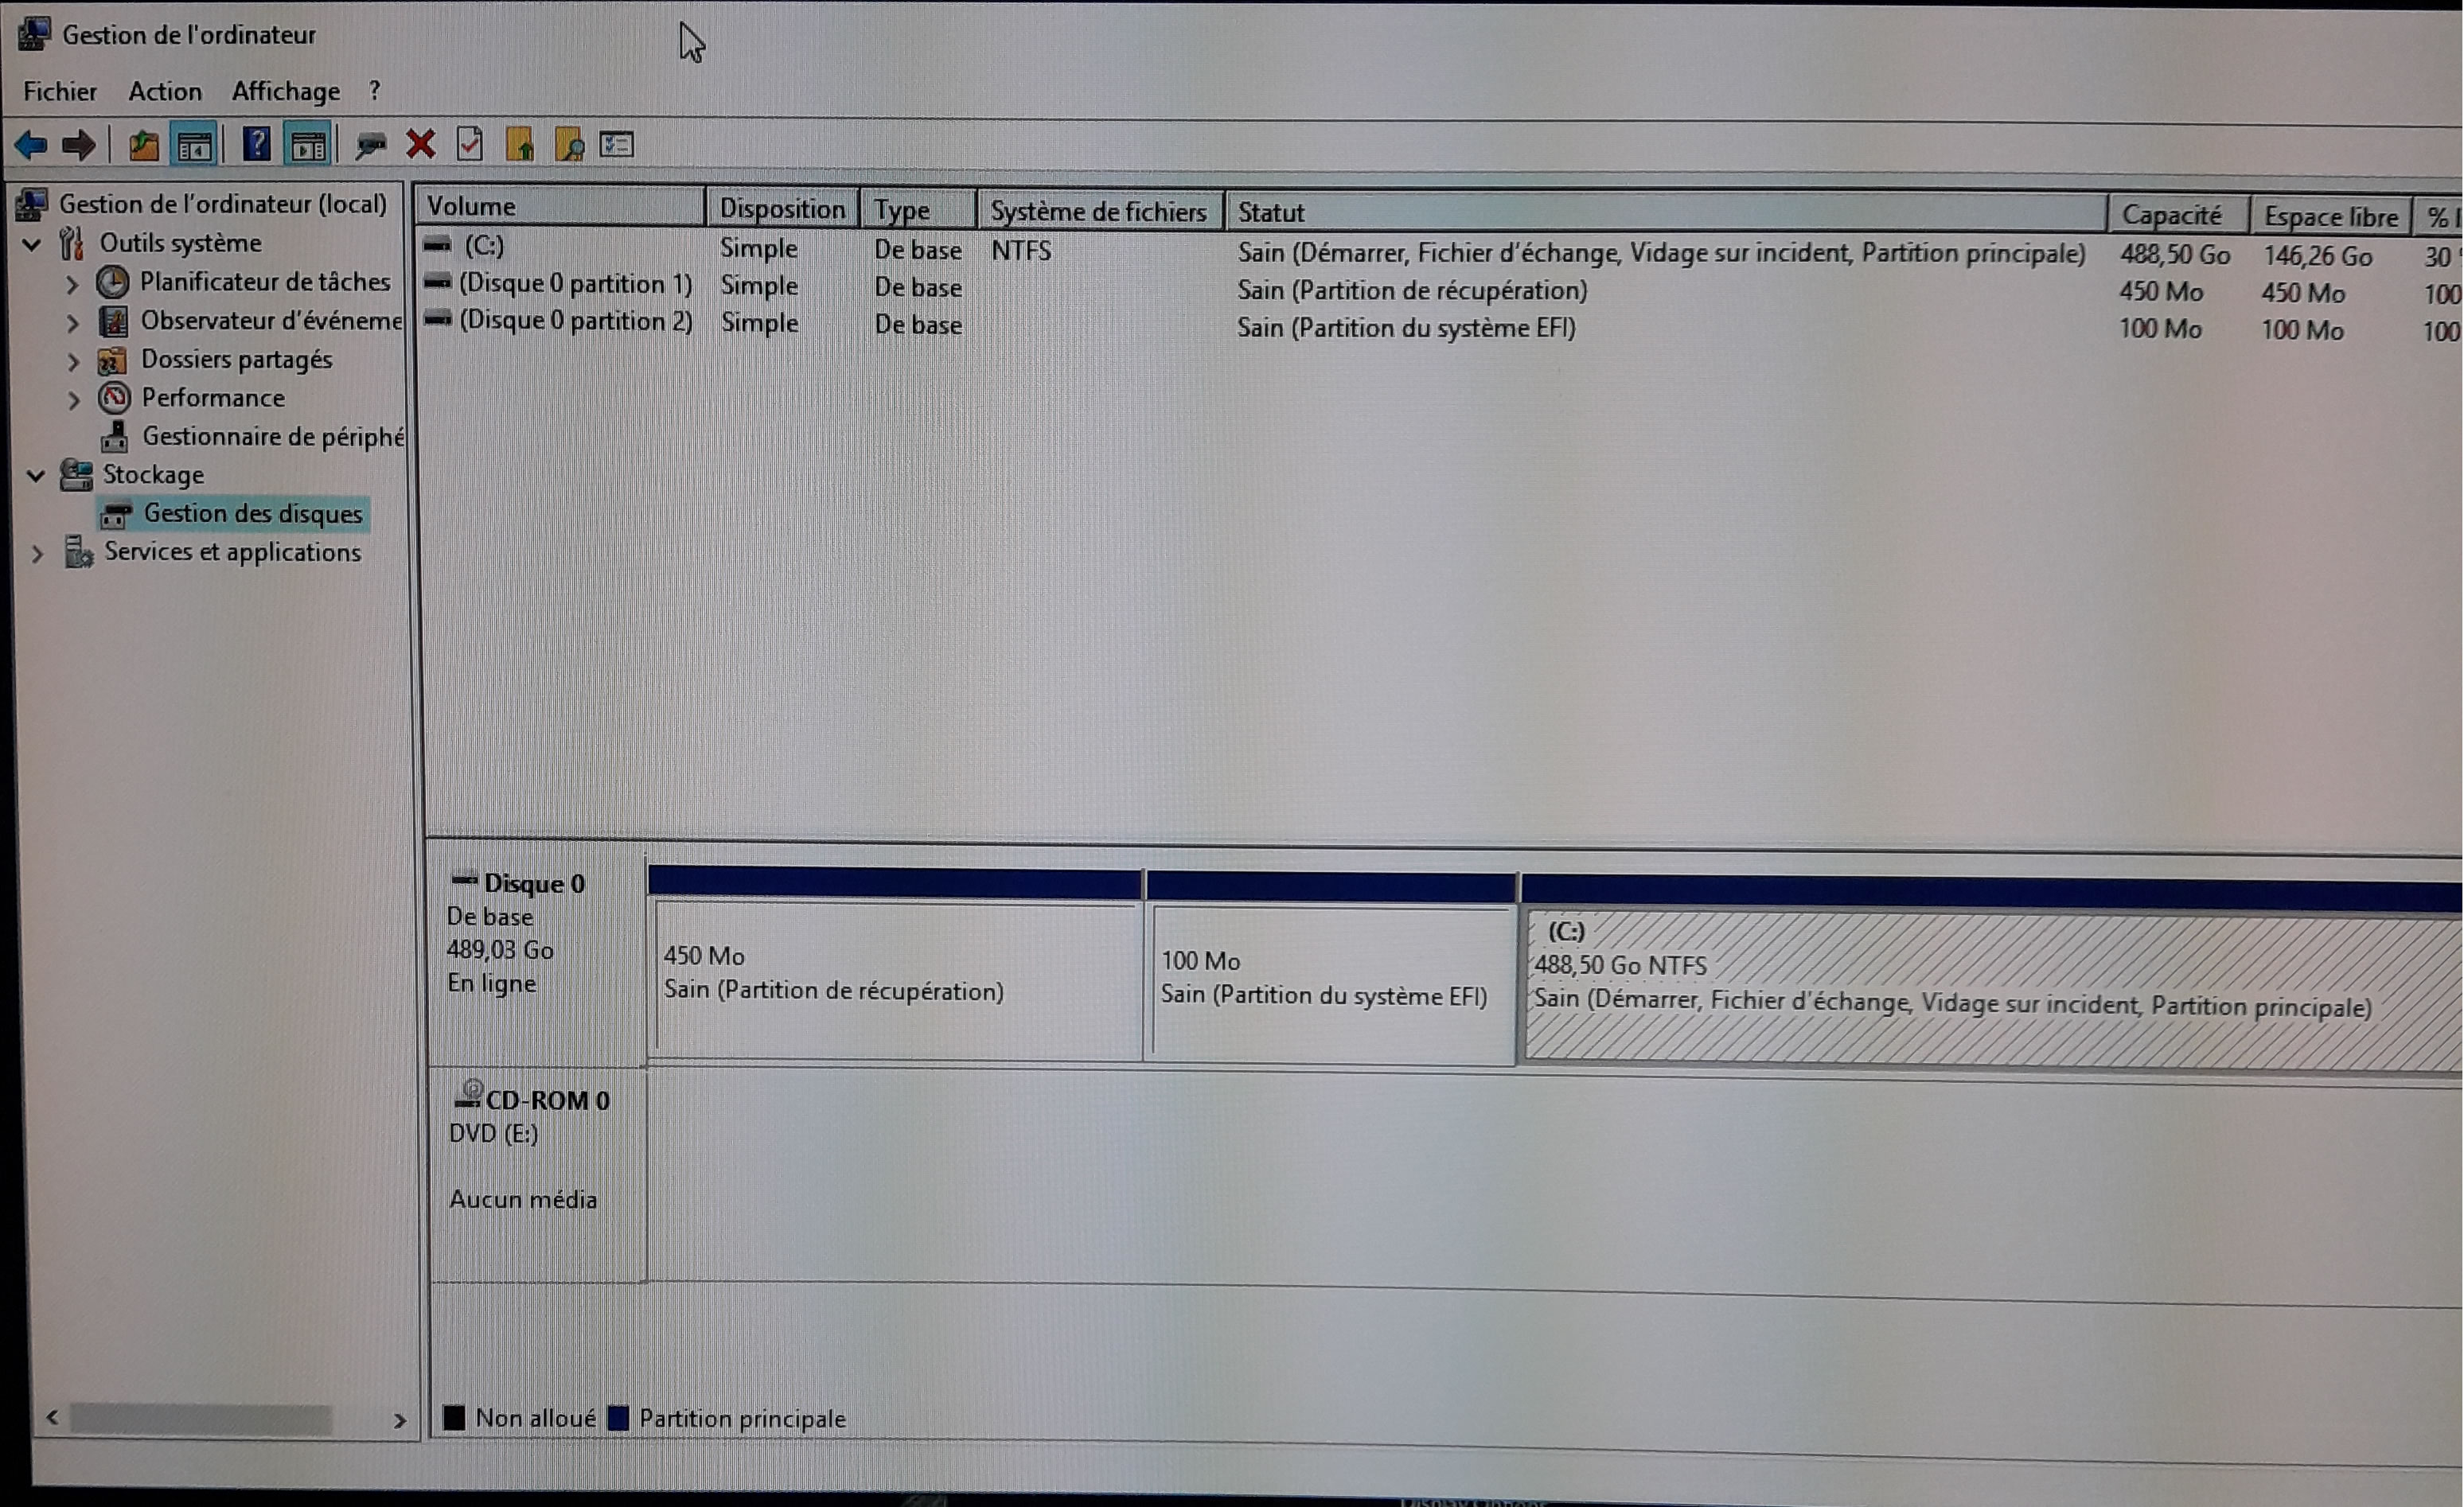The width and height of the screenshot is (2464, 1507).
Task: Sort by the Volume column header
Action: click(x=560, y=207)
